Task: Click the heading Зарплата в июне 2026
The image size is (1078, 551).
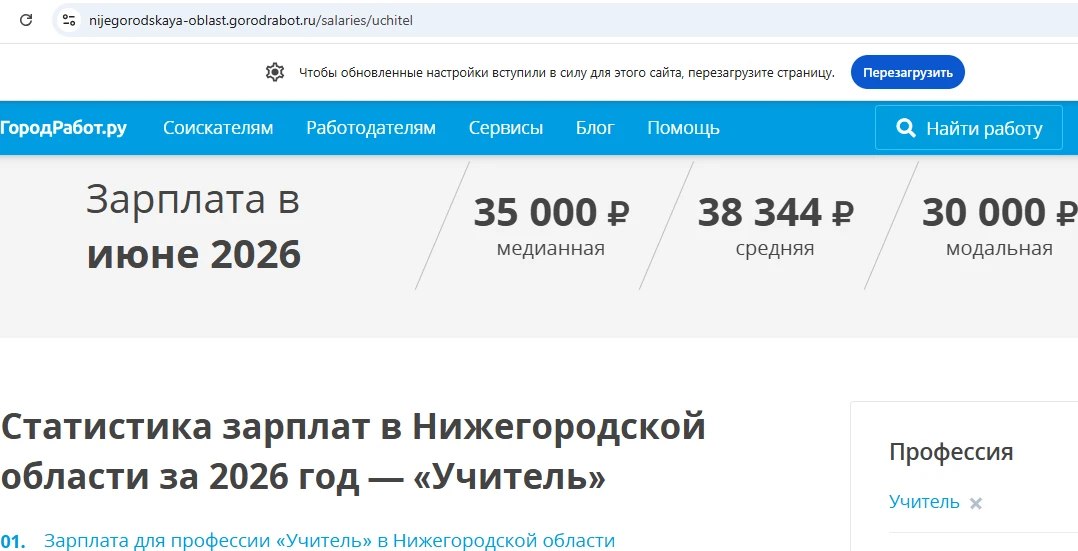Action: tap(194, 227)
